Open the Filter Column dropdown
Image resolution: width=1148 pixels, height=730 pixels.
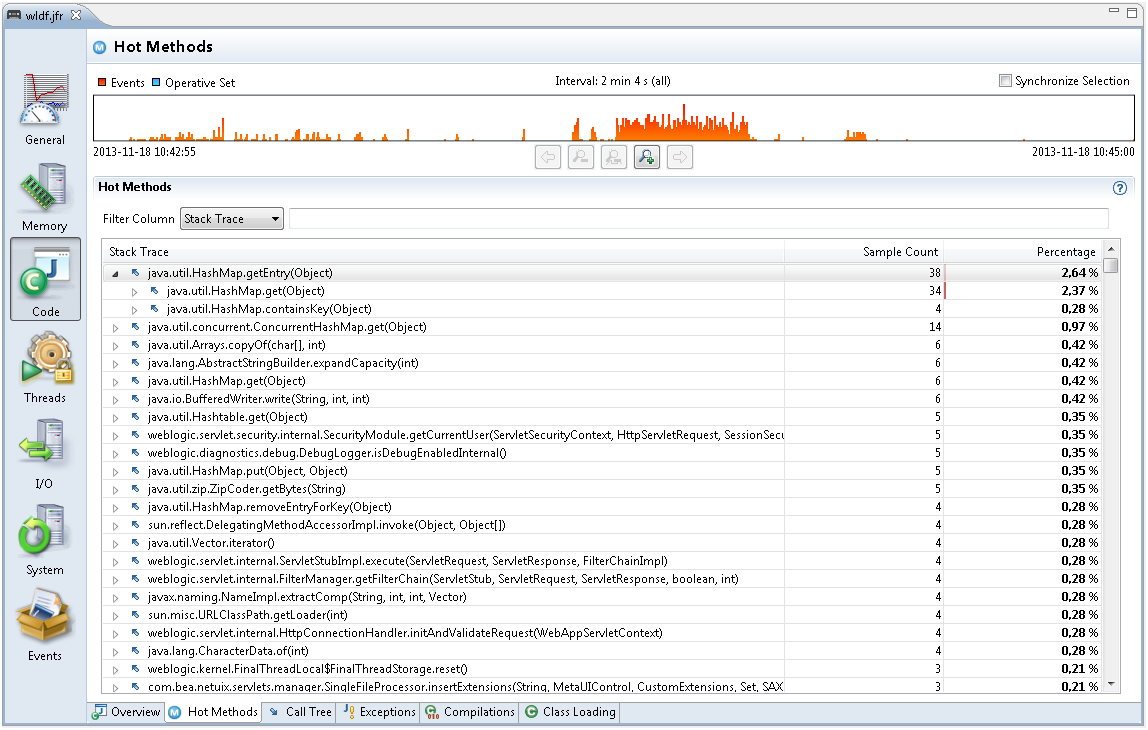click(232, 219)
